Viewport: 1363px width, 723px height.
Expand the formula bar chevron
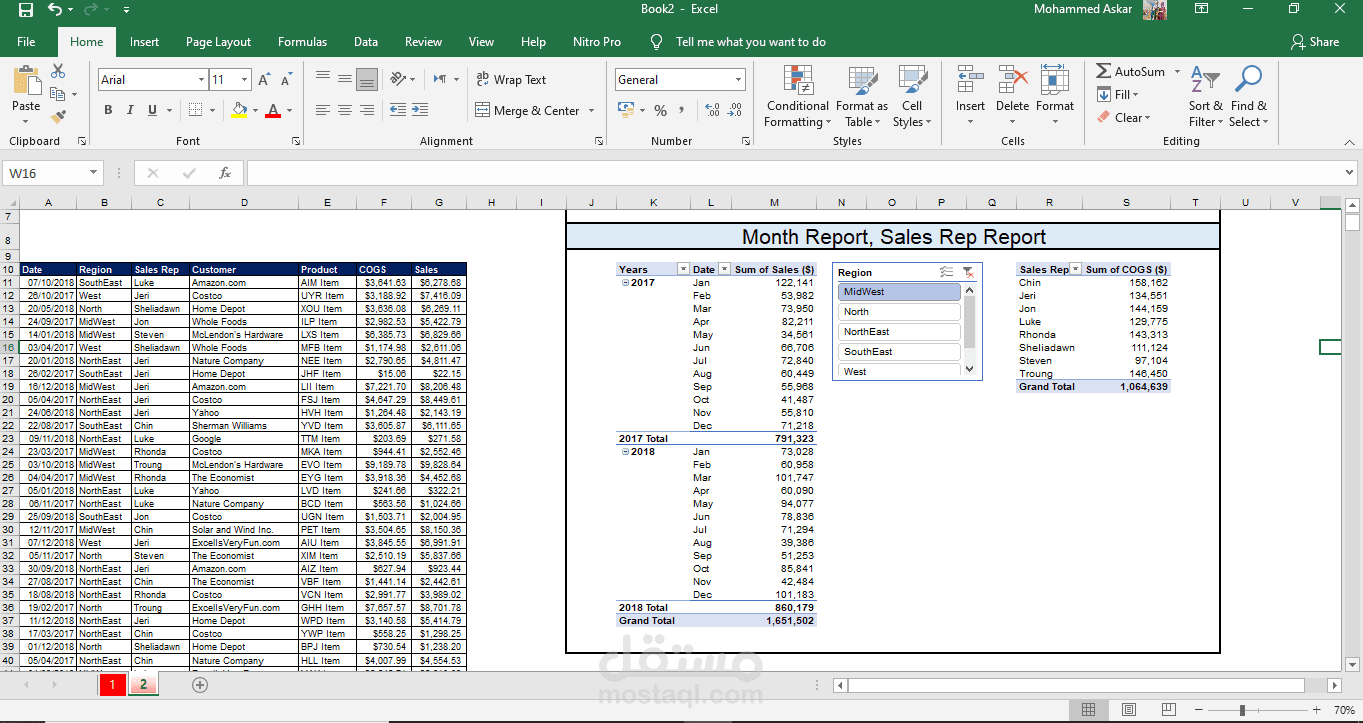click(x=1351, y=173)
